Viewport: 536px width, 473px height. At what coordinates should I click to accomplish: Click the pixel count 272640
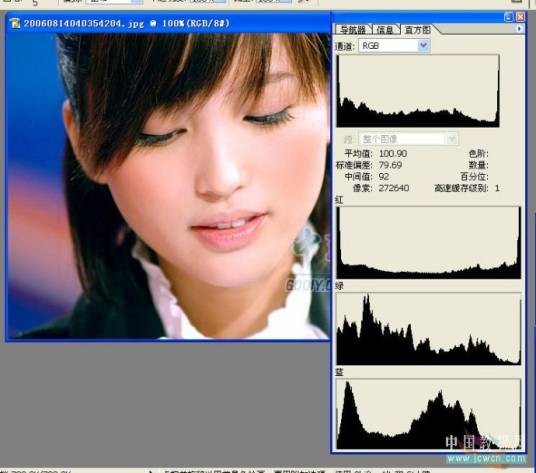[394, 188]
